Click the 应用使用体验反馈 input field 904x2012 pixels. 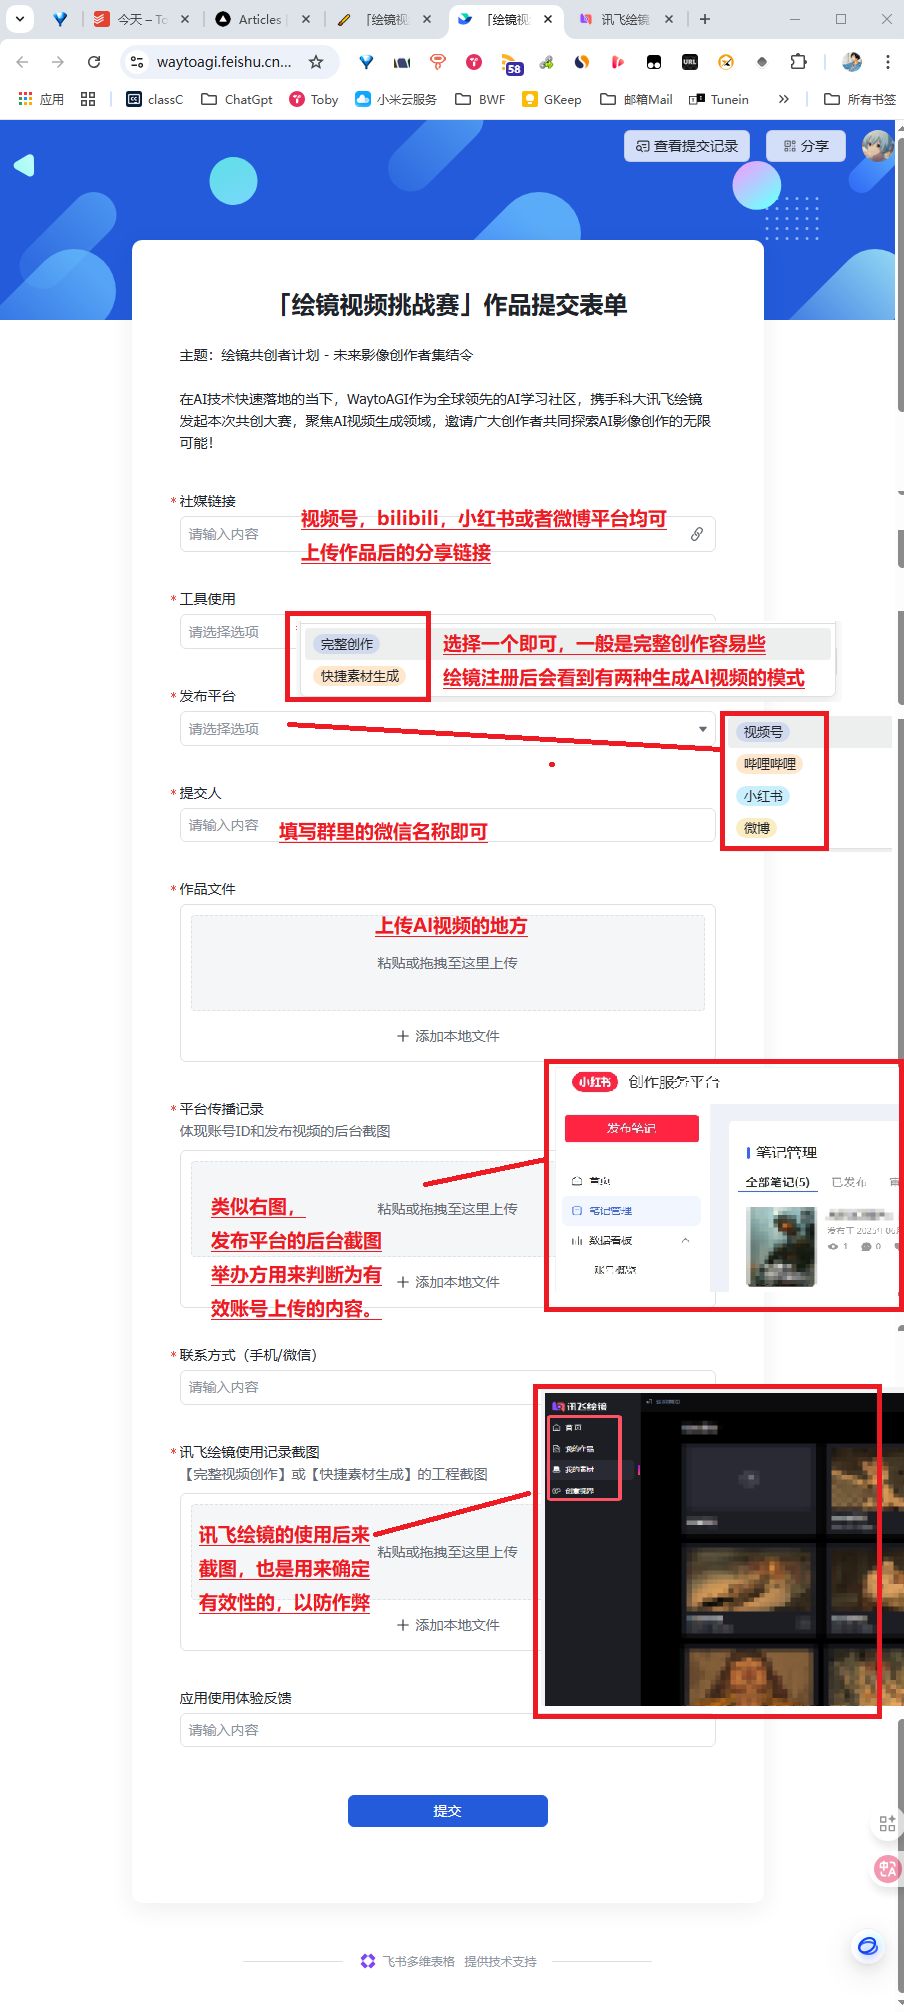[447, 1730]
